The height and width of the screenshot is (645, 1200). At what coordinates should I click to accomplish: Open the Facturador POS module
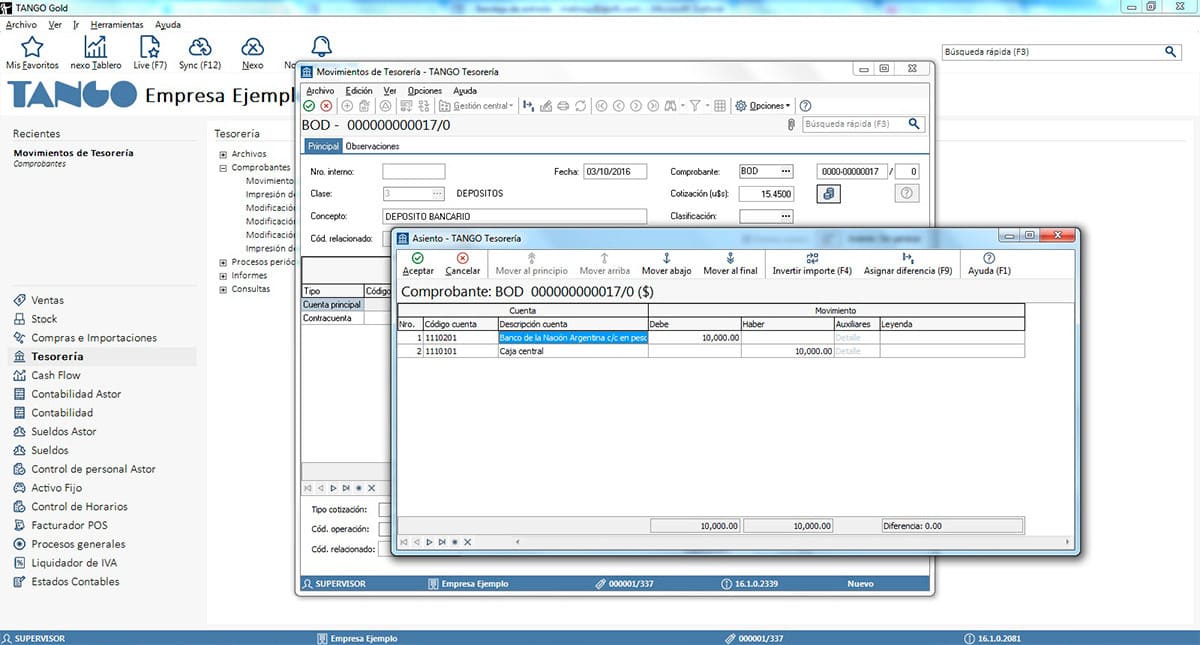[x=69, y=525]
